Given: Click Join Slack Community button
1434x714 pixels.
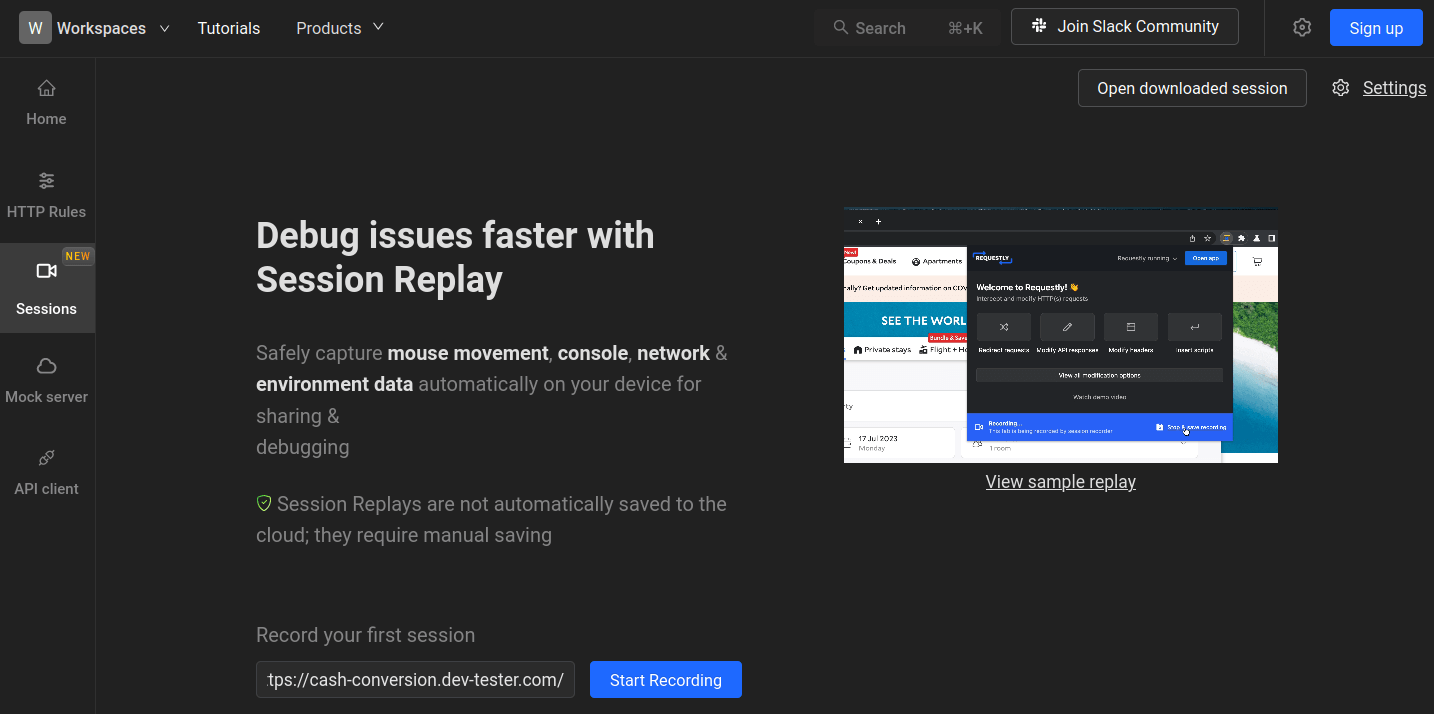Looking at the screenshot, I should pos(1125,27).
